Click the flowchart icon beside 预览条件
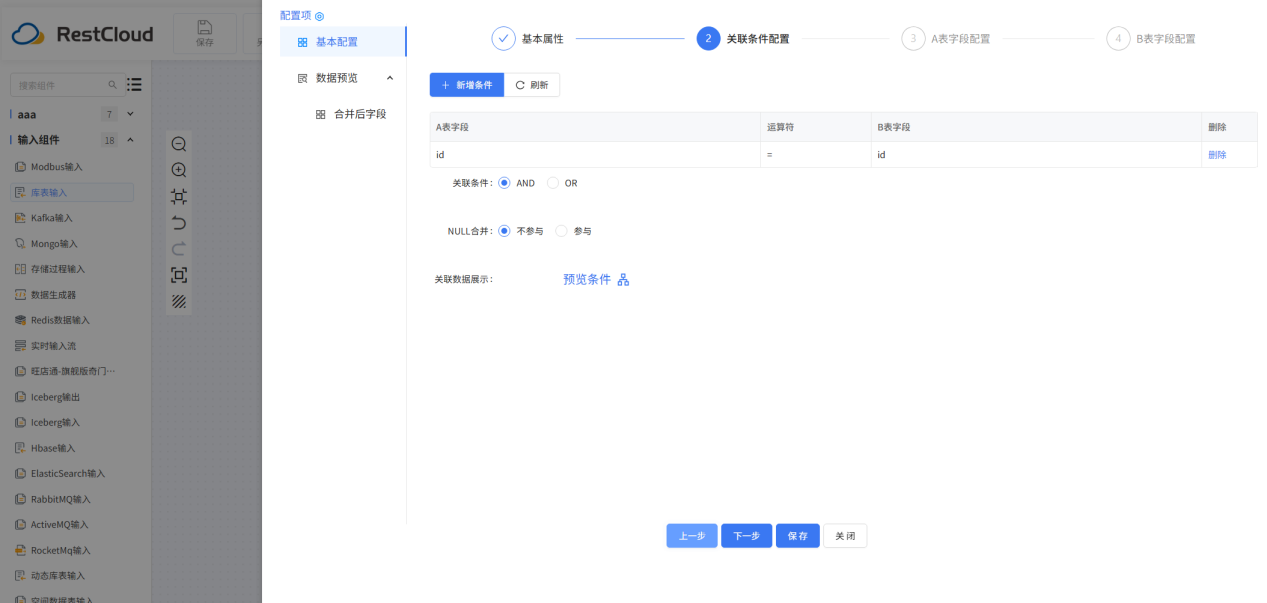This screenshot has width=1267, height=603. point(622,279)
